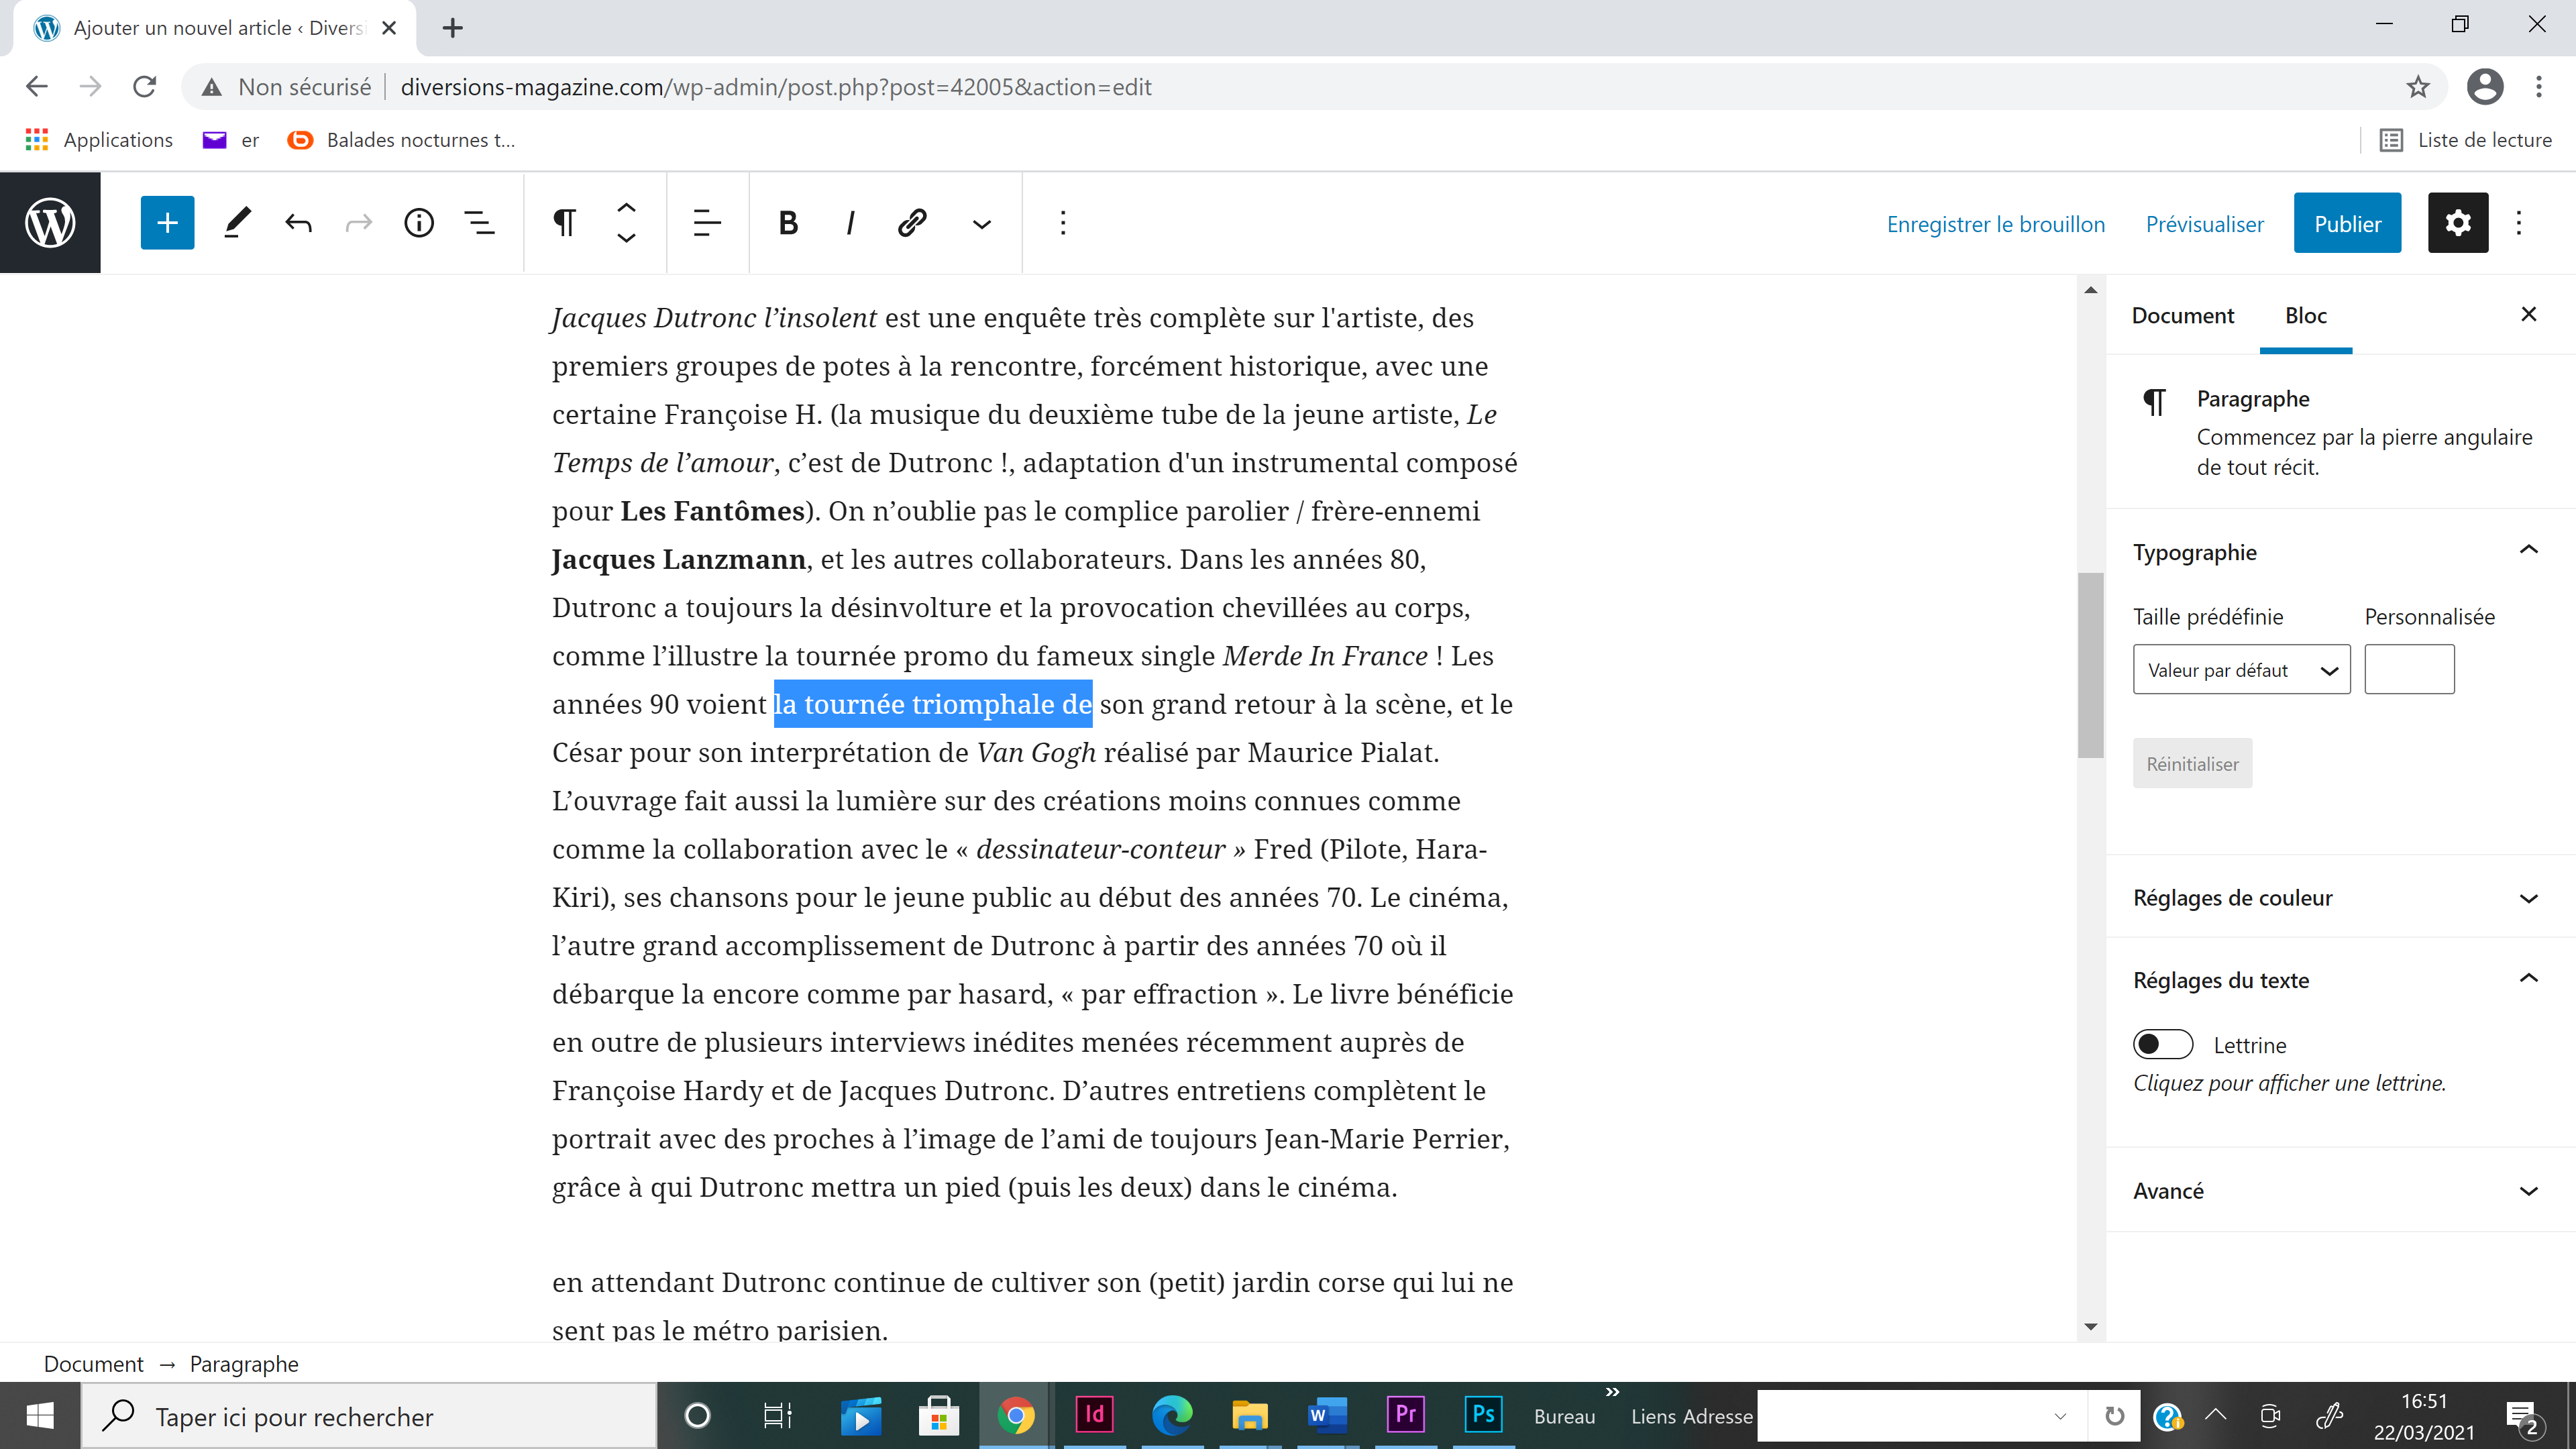The image size is (2576, 1449).
Task: Open a new browser tab
Action: point(452,28)
